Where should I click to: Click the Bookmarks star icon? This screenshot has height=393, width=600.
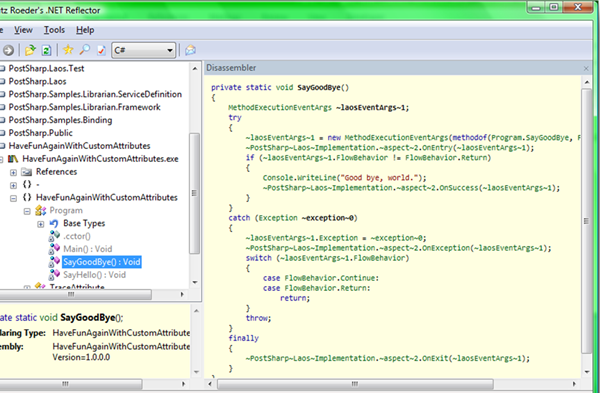[68, 50]
